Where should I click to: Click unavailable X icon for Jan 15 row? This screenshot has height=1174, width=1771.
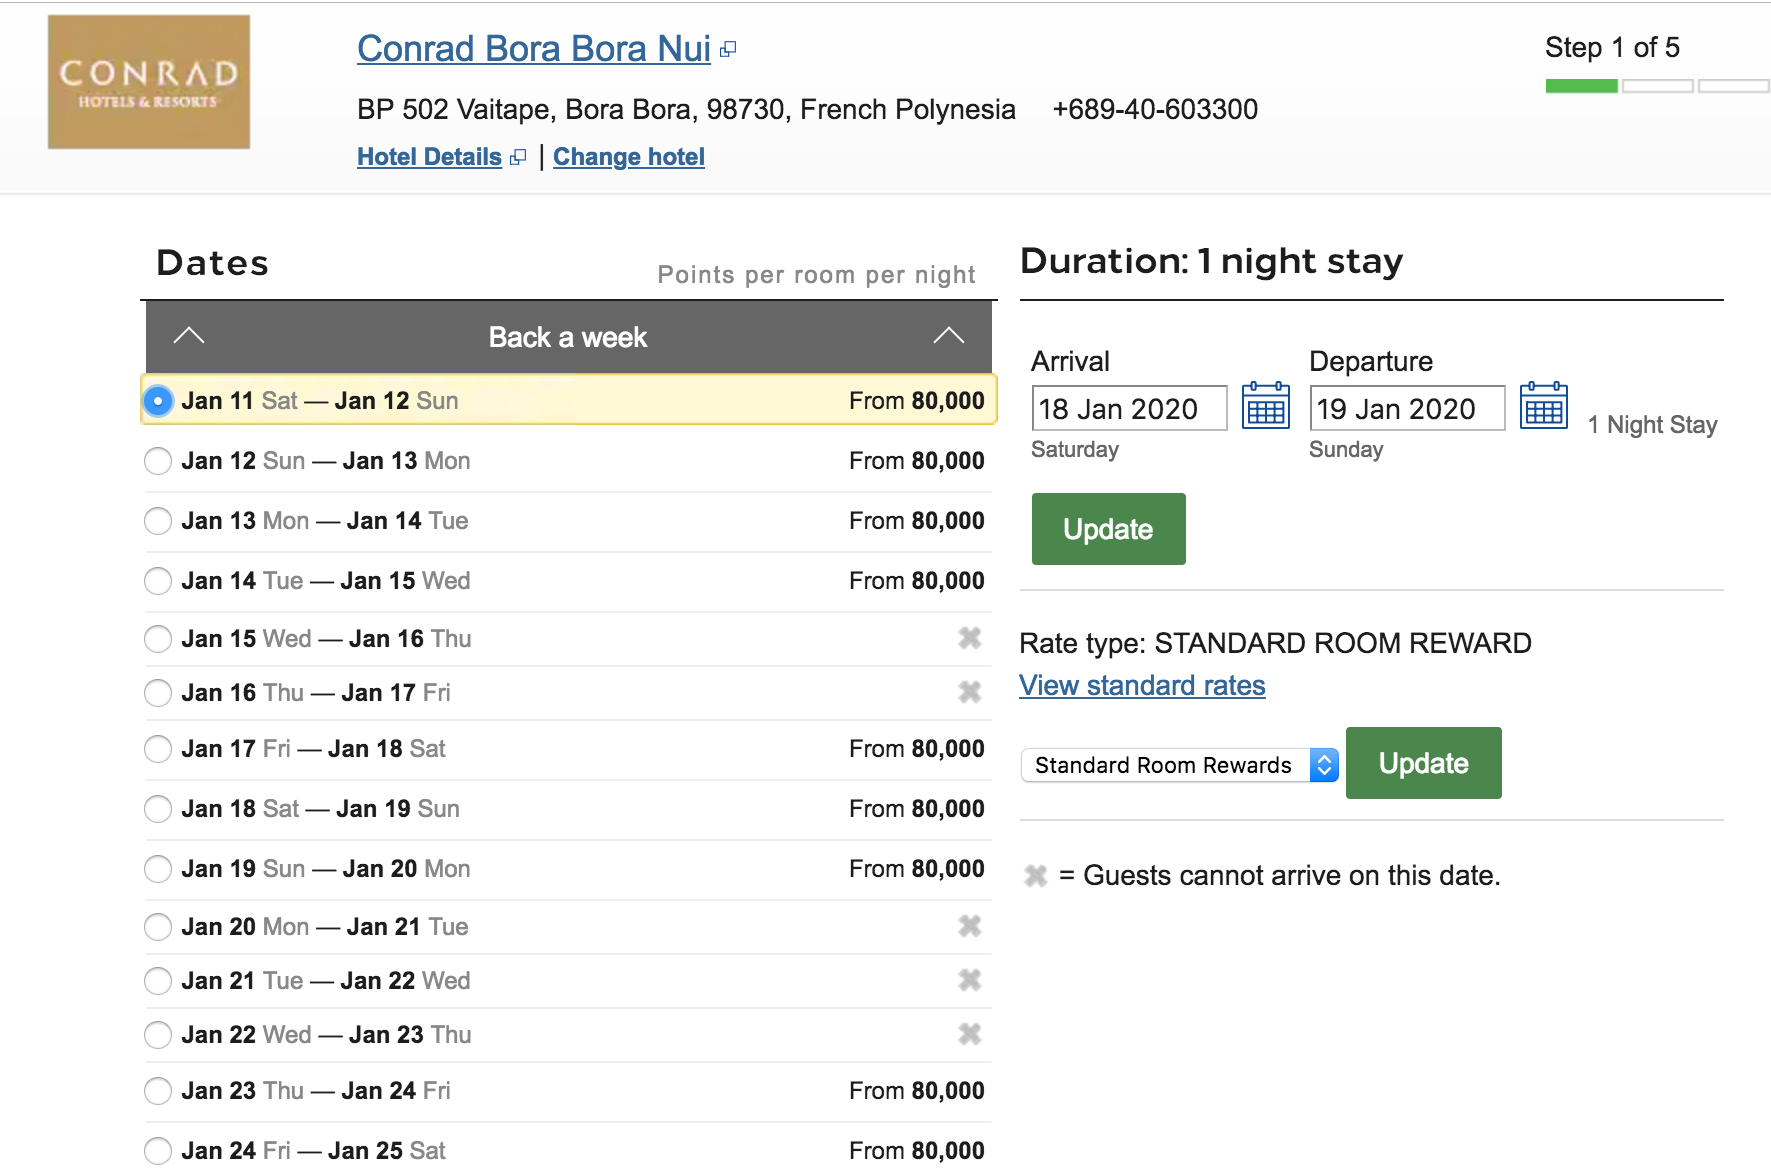point(969,638)
